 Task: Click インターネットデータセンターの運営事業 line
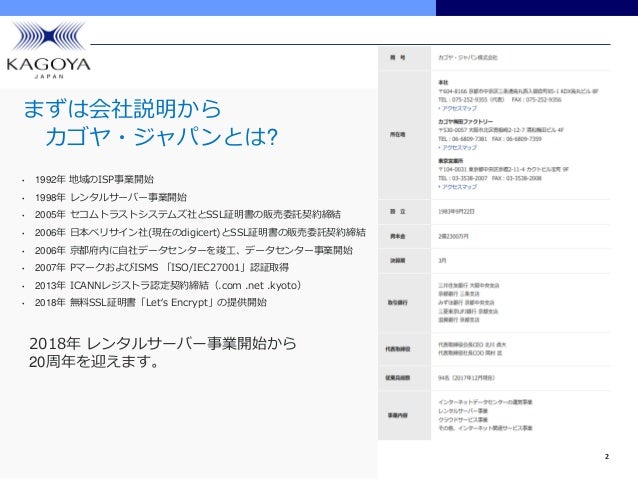pos(485,402)
